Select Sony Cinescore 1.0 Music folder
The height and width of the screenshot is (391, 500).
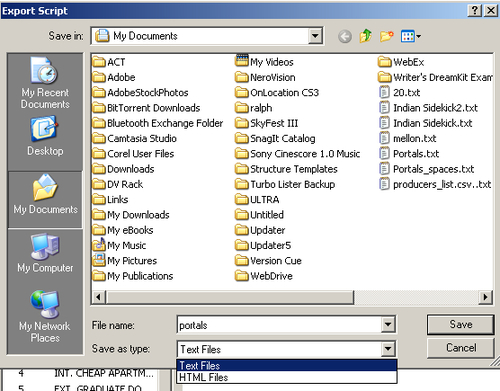298,154
